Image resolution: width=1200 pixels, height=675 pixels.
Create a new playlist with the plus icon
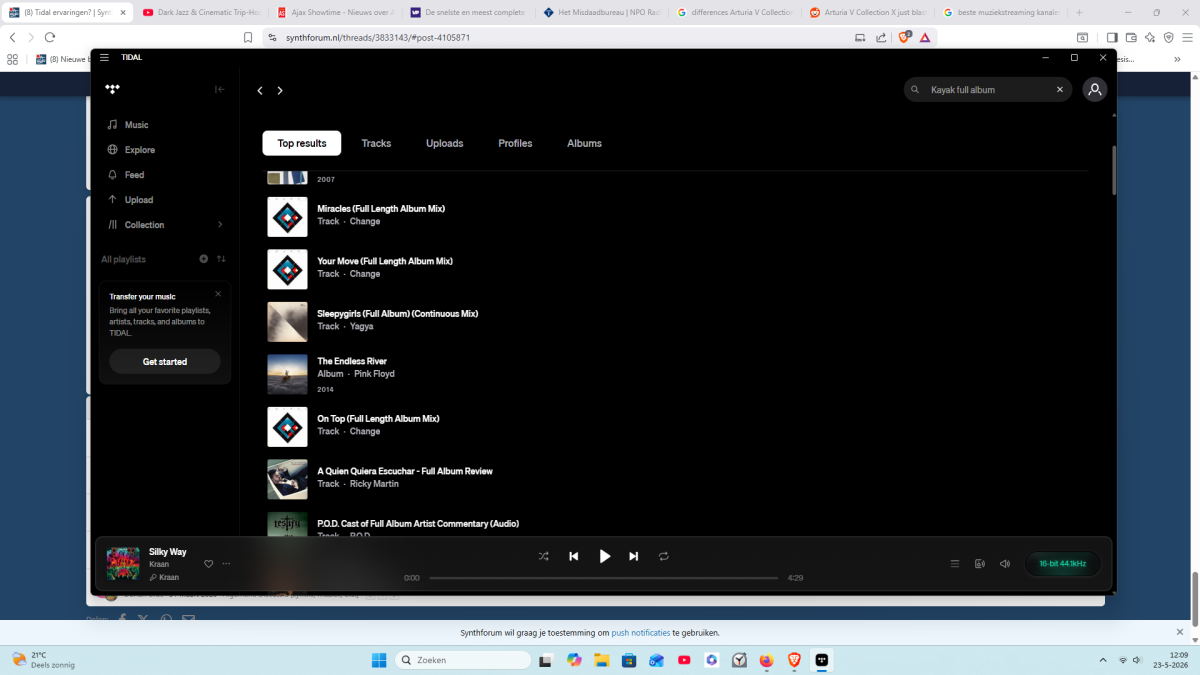[x=204, y=259]
